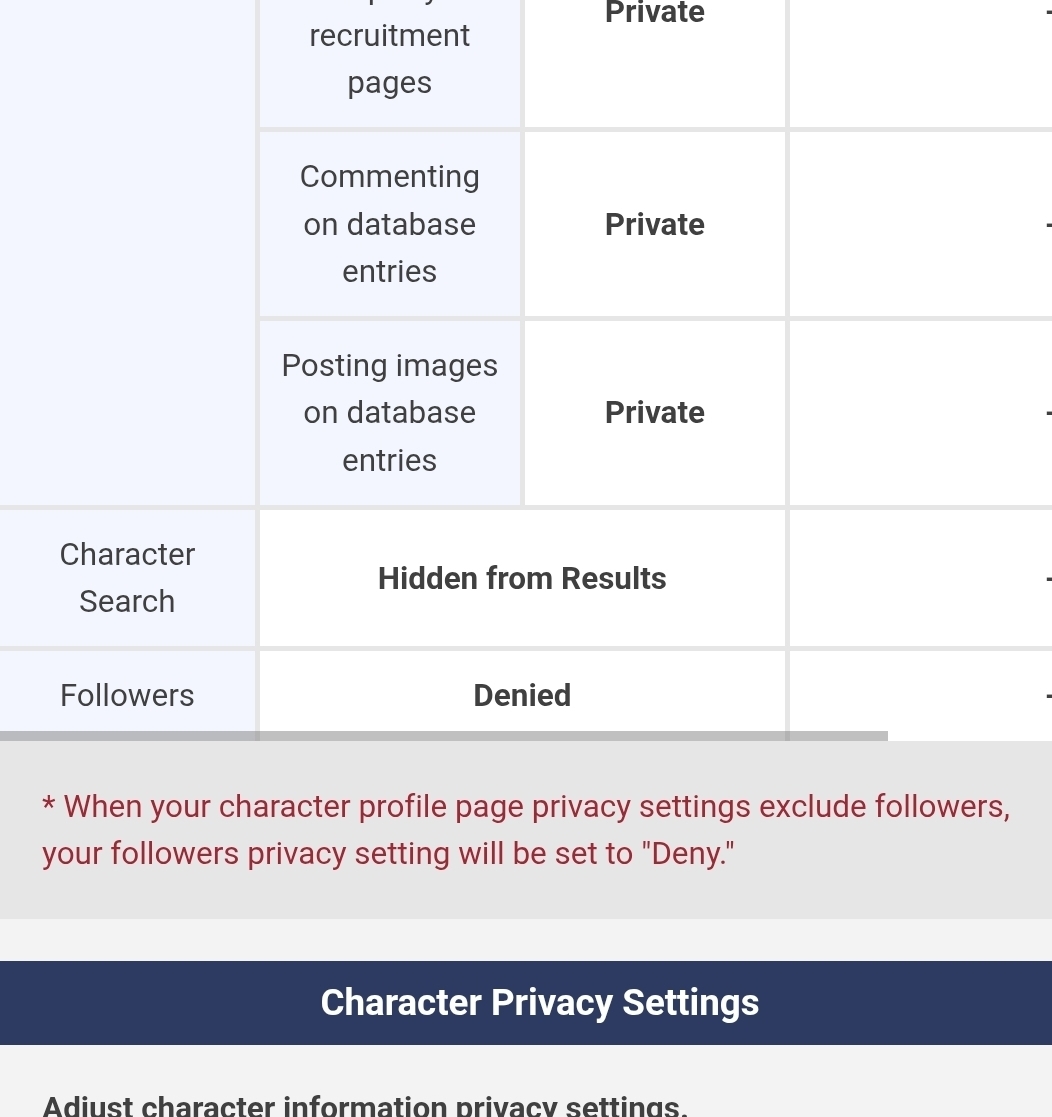Screen dimensions: 1052x1117
Task: Click the Character Search row label
Action: click(x=127, y=578)
